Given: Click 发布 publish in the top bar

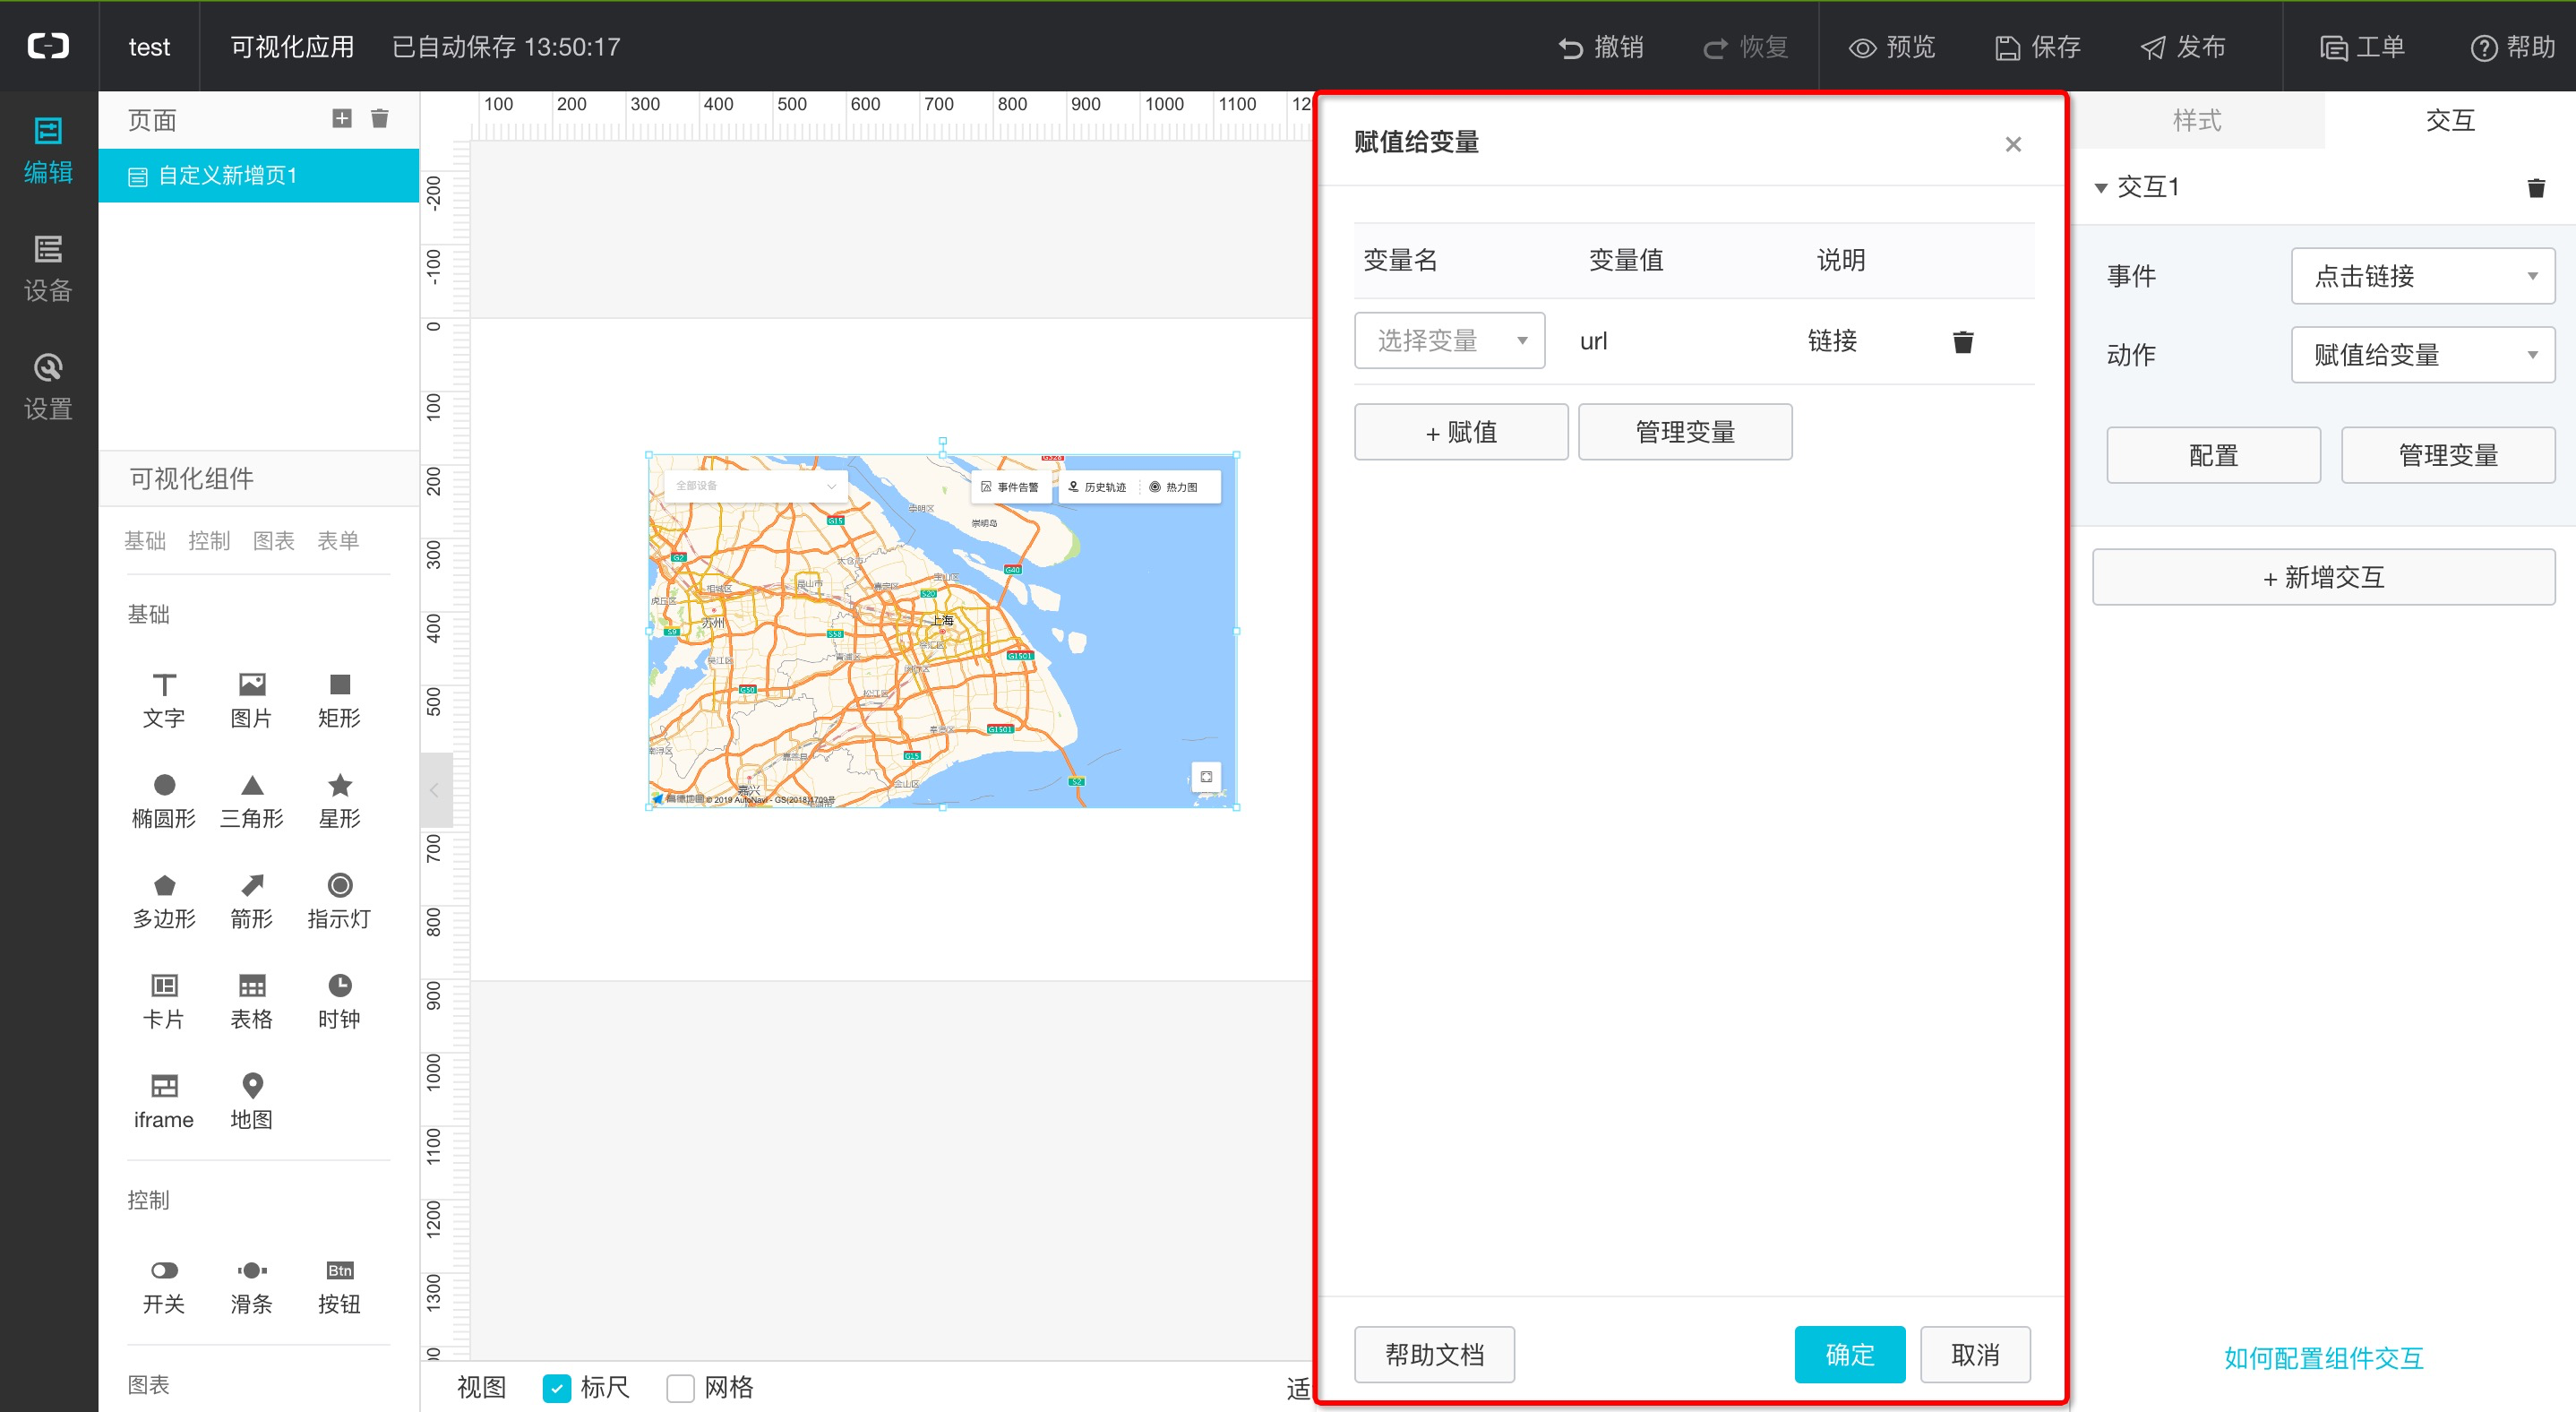Looking at the screenshot, I should point(2183,47).
